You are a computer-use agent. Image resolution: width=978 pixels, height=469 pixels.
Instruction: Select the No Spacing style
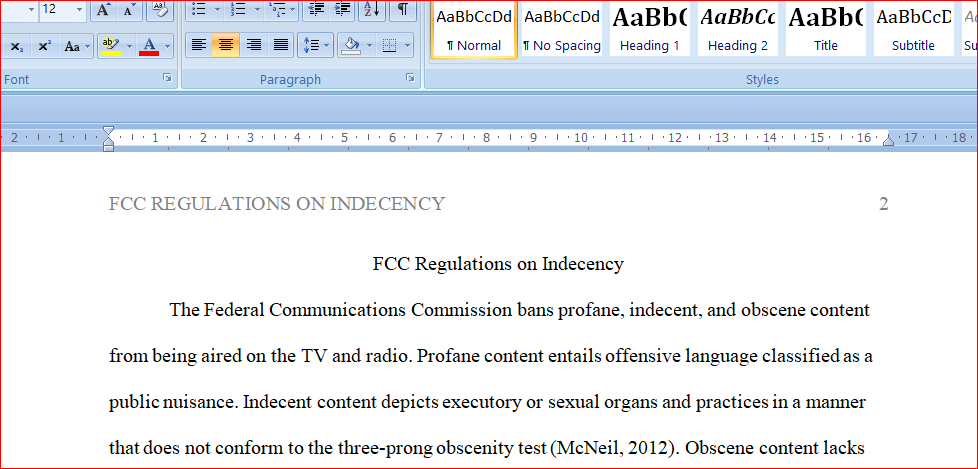[562, 27]
